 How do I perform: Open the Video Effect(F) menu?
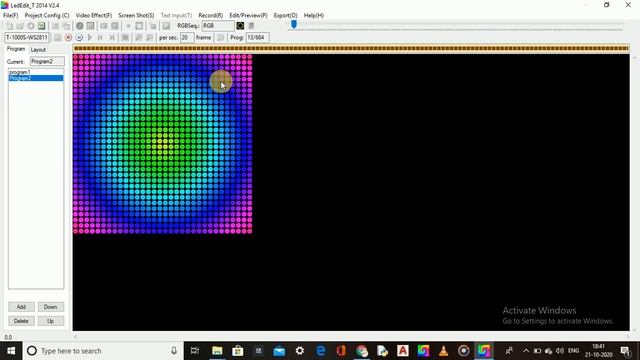click(x=93, y=15)
